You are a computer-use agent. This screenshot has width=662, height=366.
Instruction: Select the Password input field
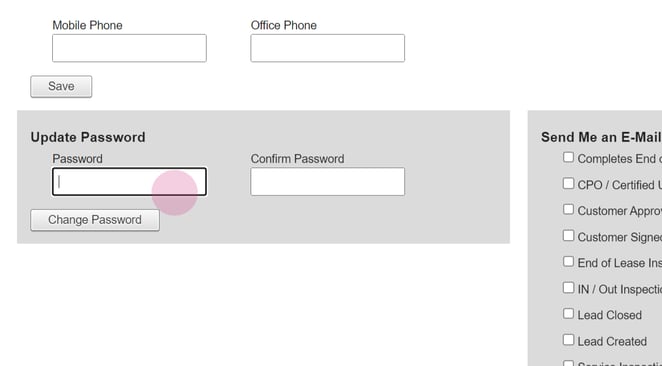click(x=129, y=182)
